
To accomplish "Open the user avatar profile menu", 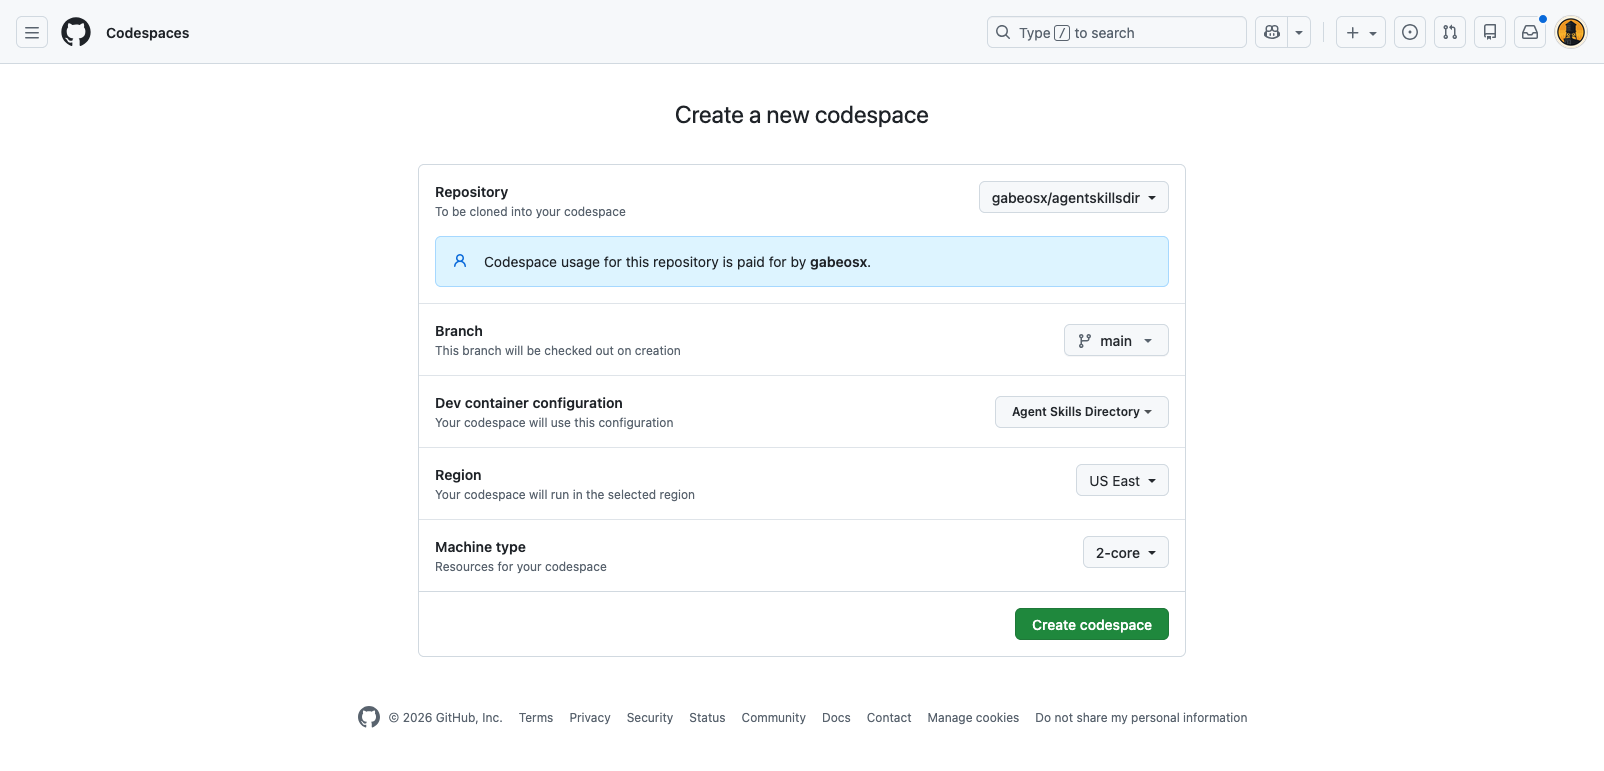I will 1571,32.
